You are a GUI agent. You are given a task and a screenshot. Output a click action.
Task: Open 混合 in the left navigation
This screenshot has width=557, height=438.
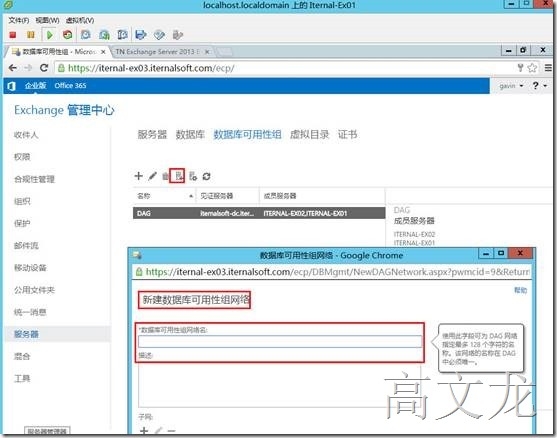(22, 356)
